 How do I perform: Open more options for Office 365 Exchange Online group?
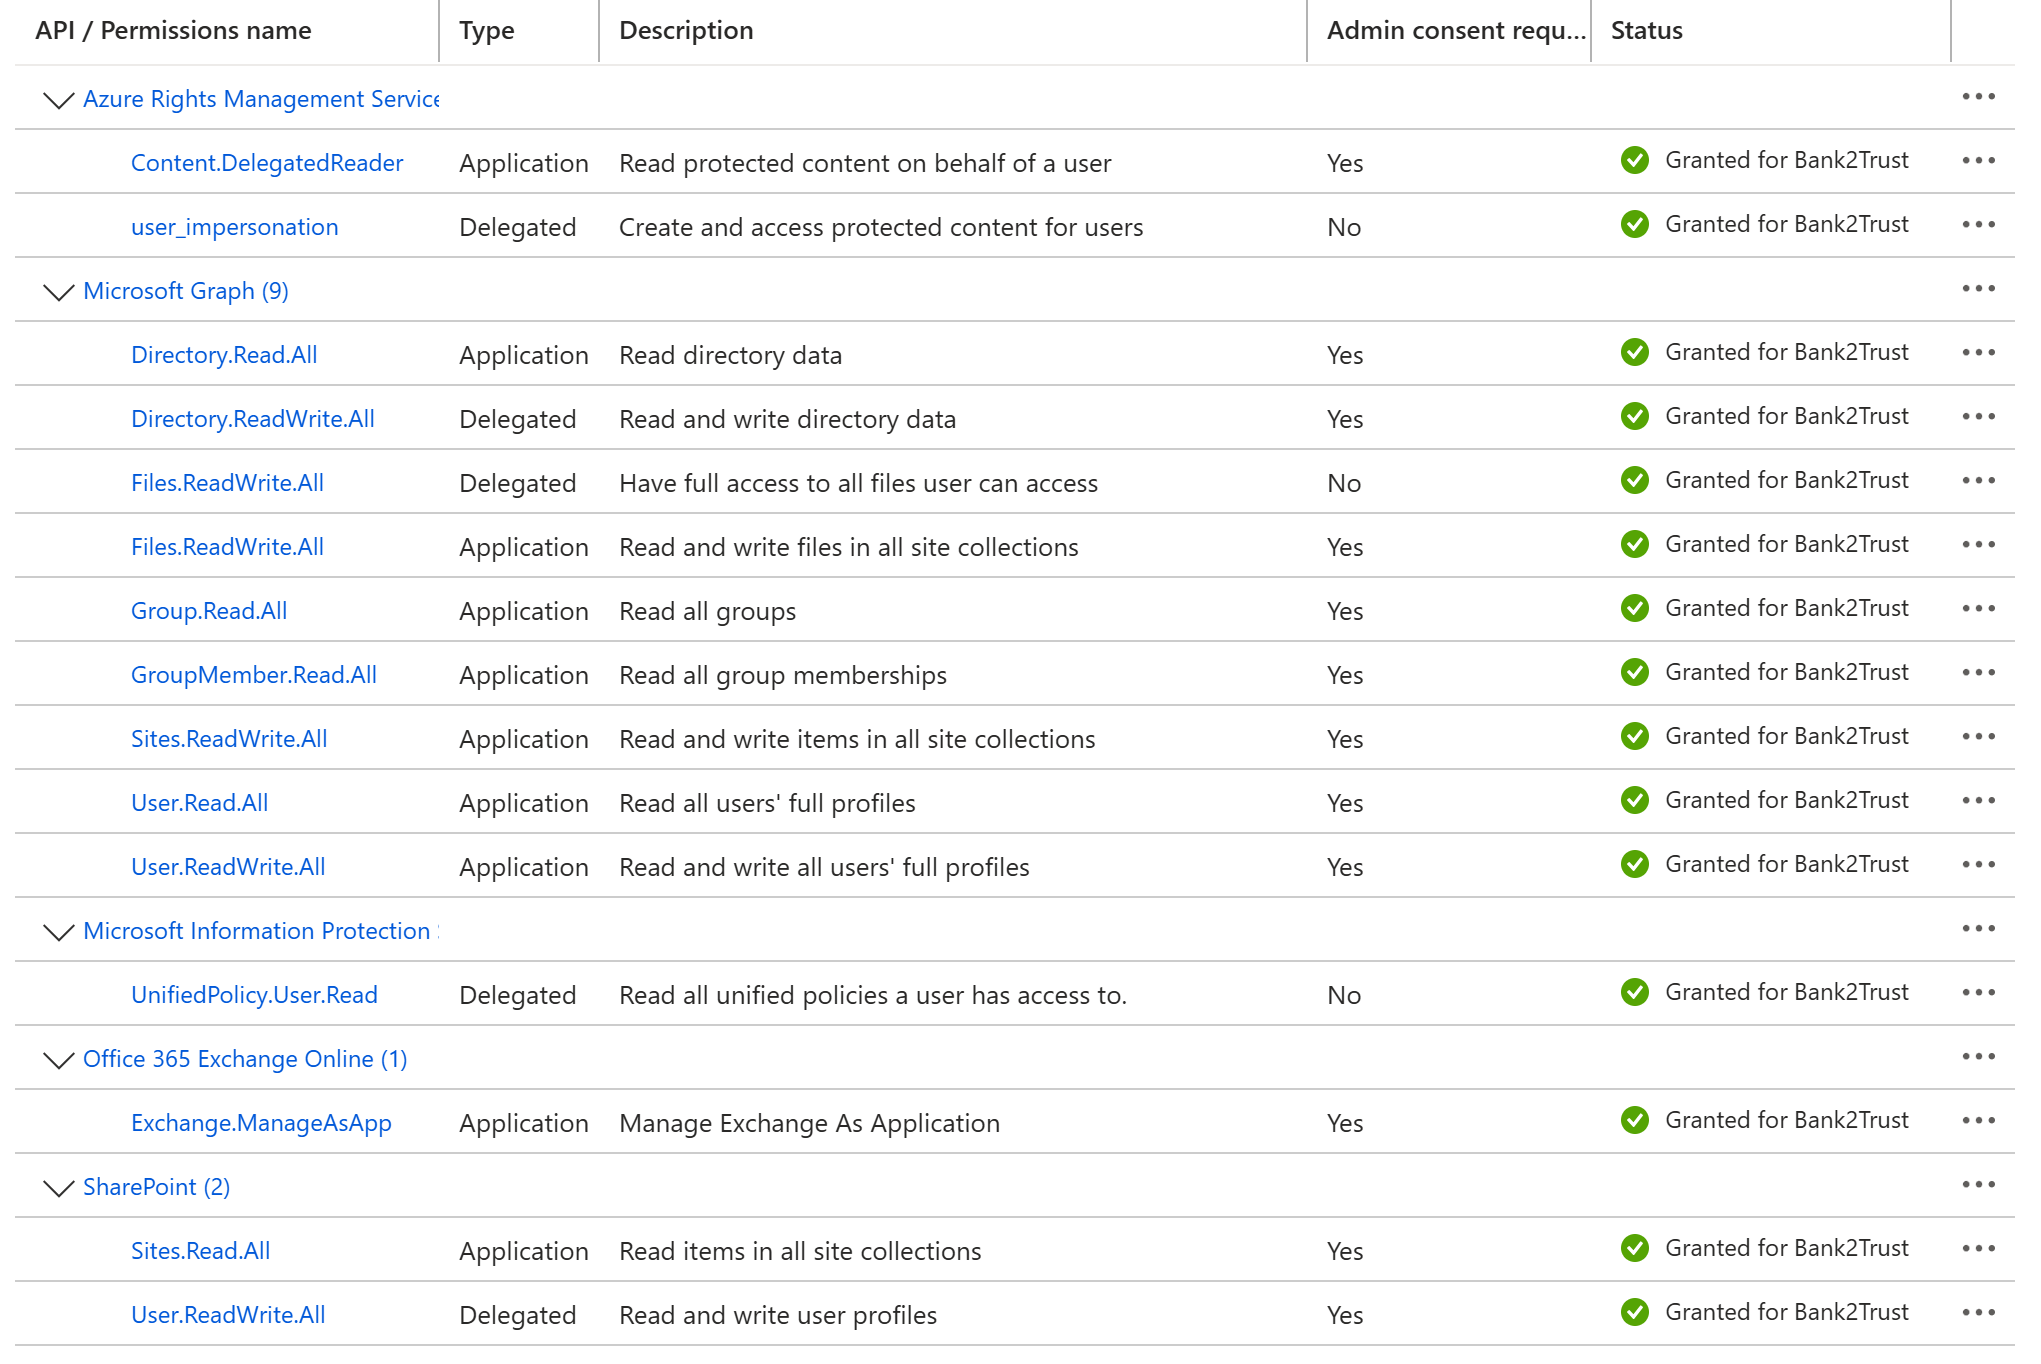[x=1978, y=1057]
